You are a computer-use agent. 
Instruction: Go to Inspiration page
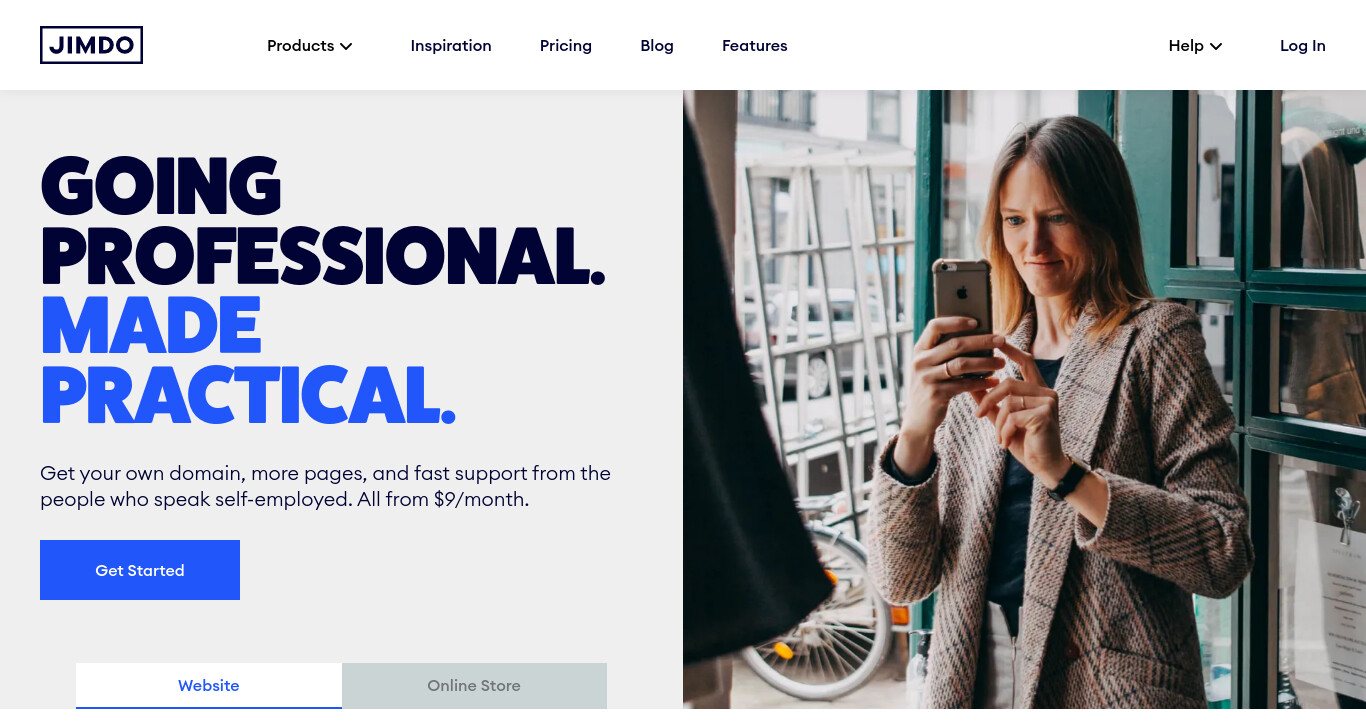pos(451,46)
